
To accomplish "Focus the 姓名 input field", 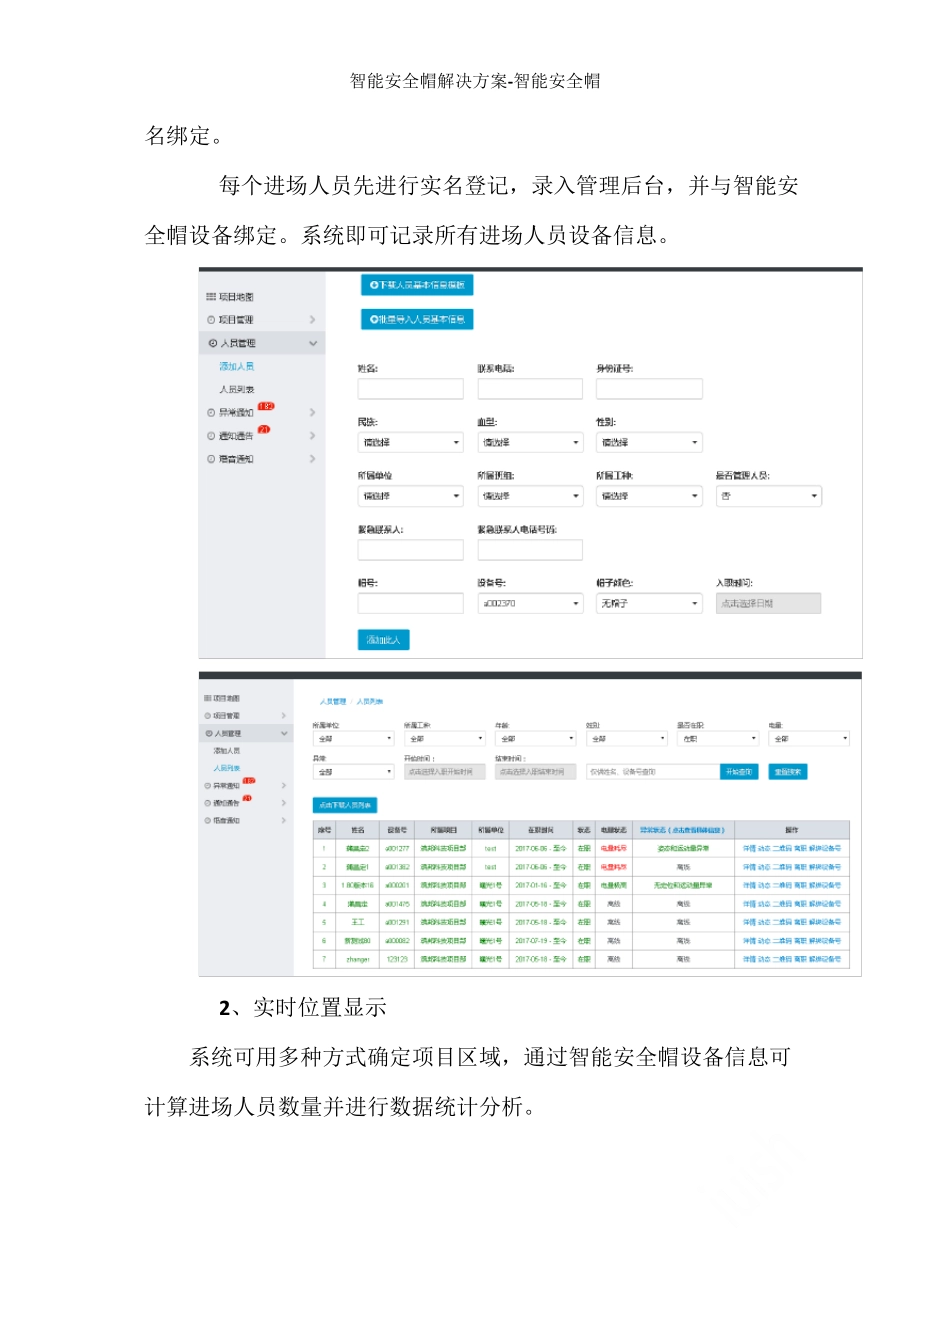I will click(x=411, y=389).
